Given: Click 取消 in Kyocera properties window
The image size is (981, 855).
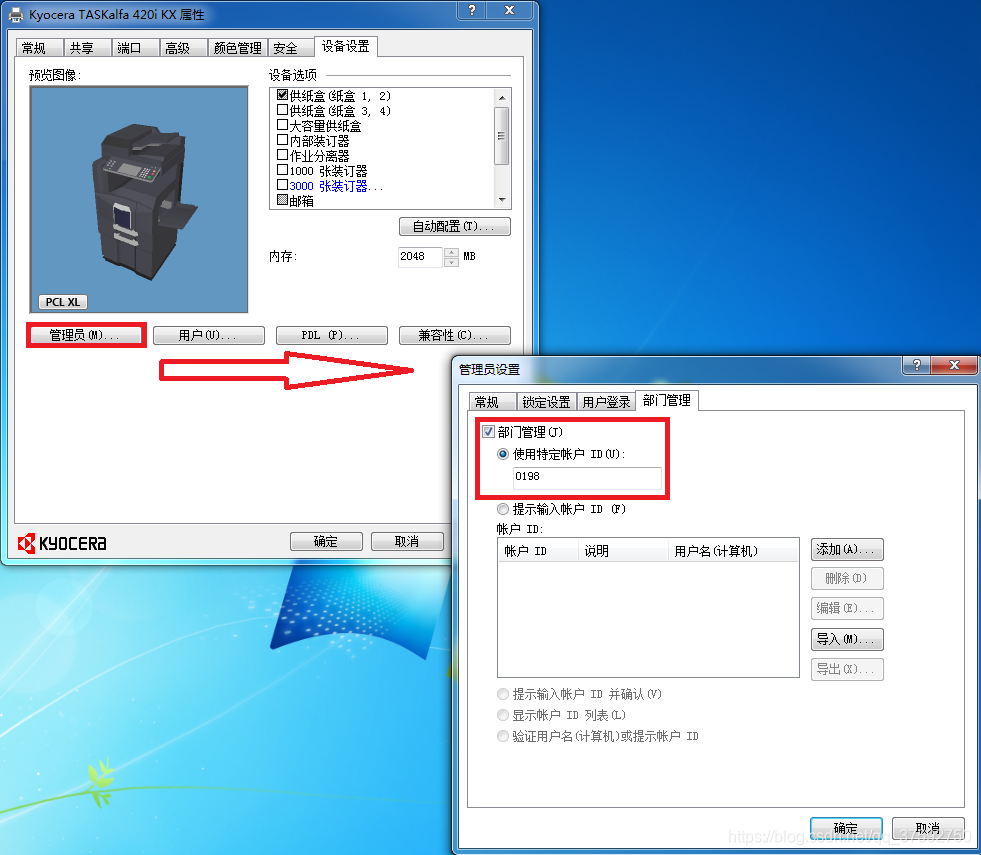Looking at the screenshot, I should (407, 541).
